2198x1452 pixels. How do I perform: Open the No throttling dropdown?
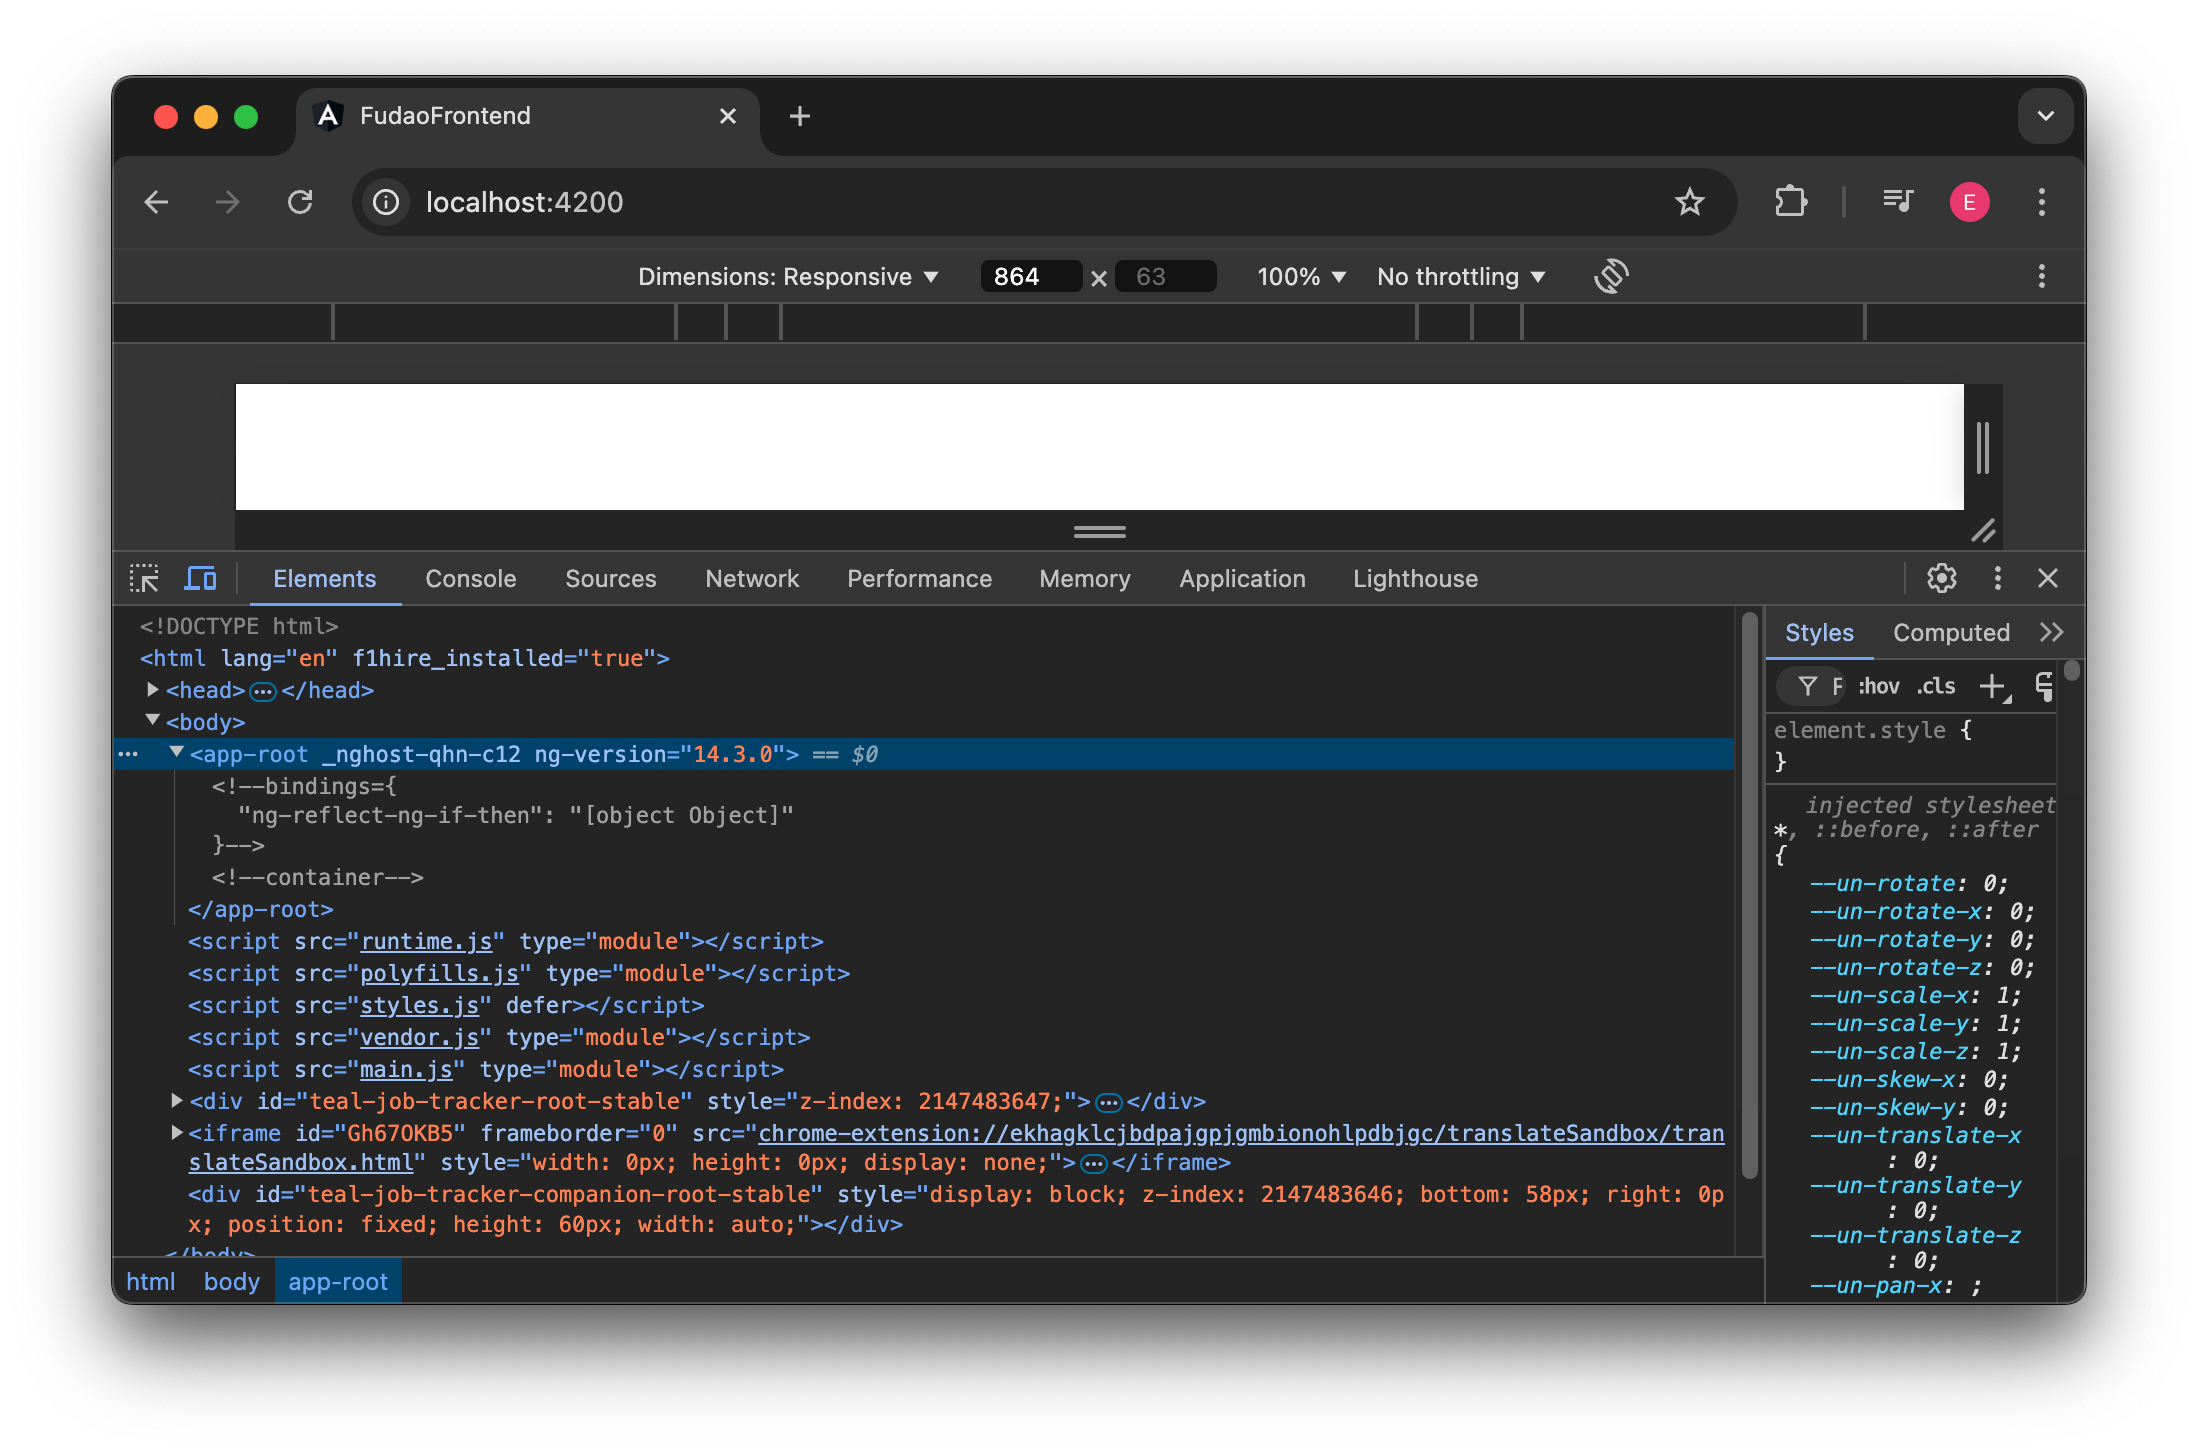(x=1460, y=276)
